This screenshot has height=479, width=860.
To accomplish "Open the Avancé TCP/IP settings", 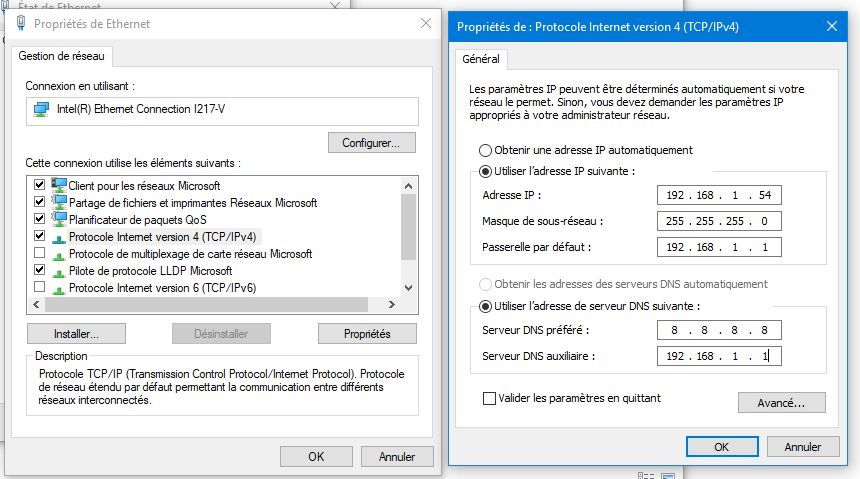I will coord(782,402).
